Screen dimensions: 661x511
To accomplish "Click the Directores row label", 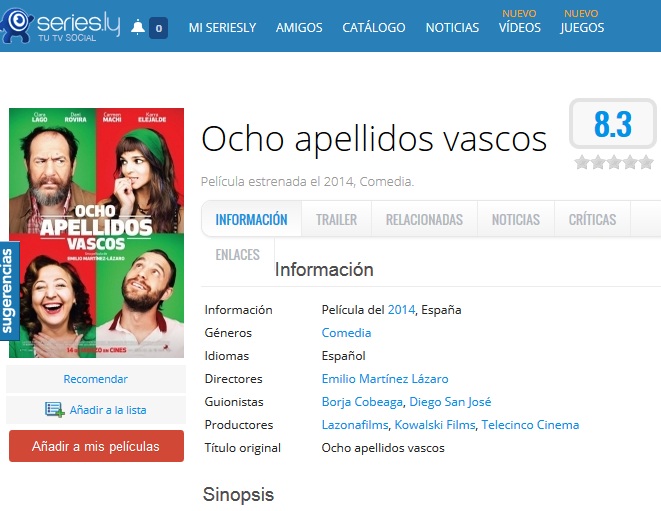I will [x=233, y=379].
